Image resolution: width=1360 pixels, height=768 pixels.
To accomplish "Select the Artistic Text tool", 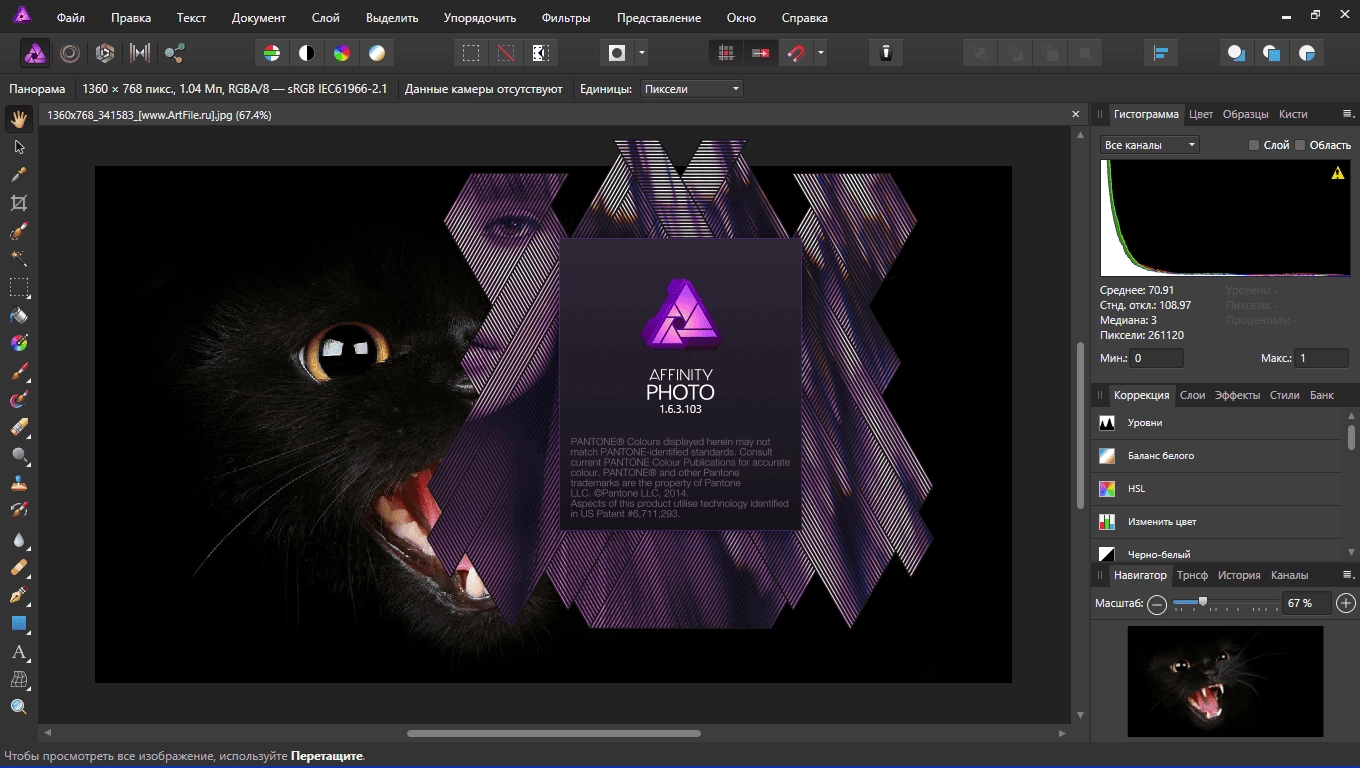I will (x=19, y=651).
